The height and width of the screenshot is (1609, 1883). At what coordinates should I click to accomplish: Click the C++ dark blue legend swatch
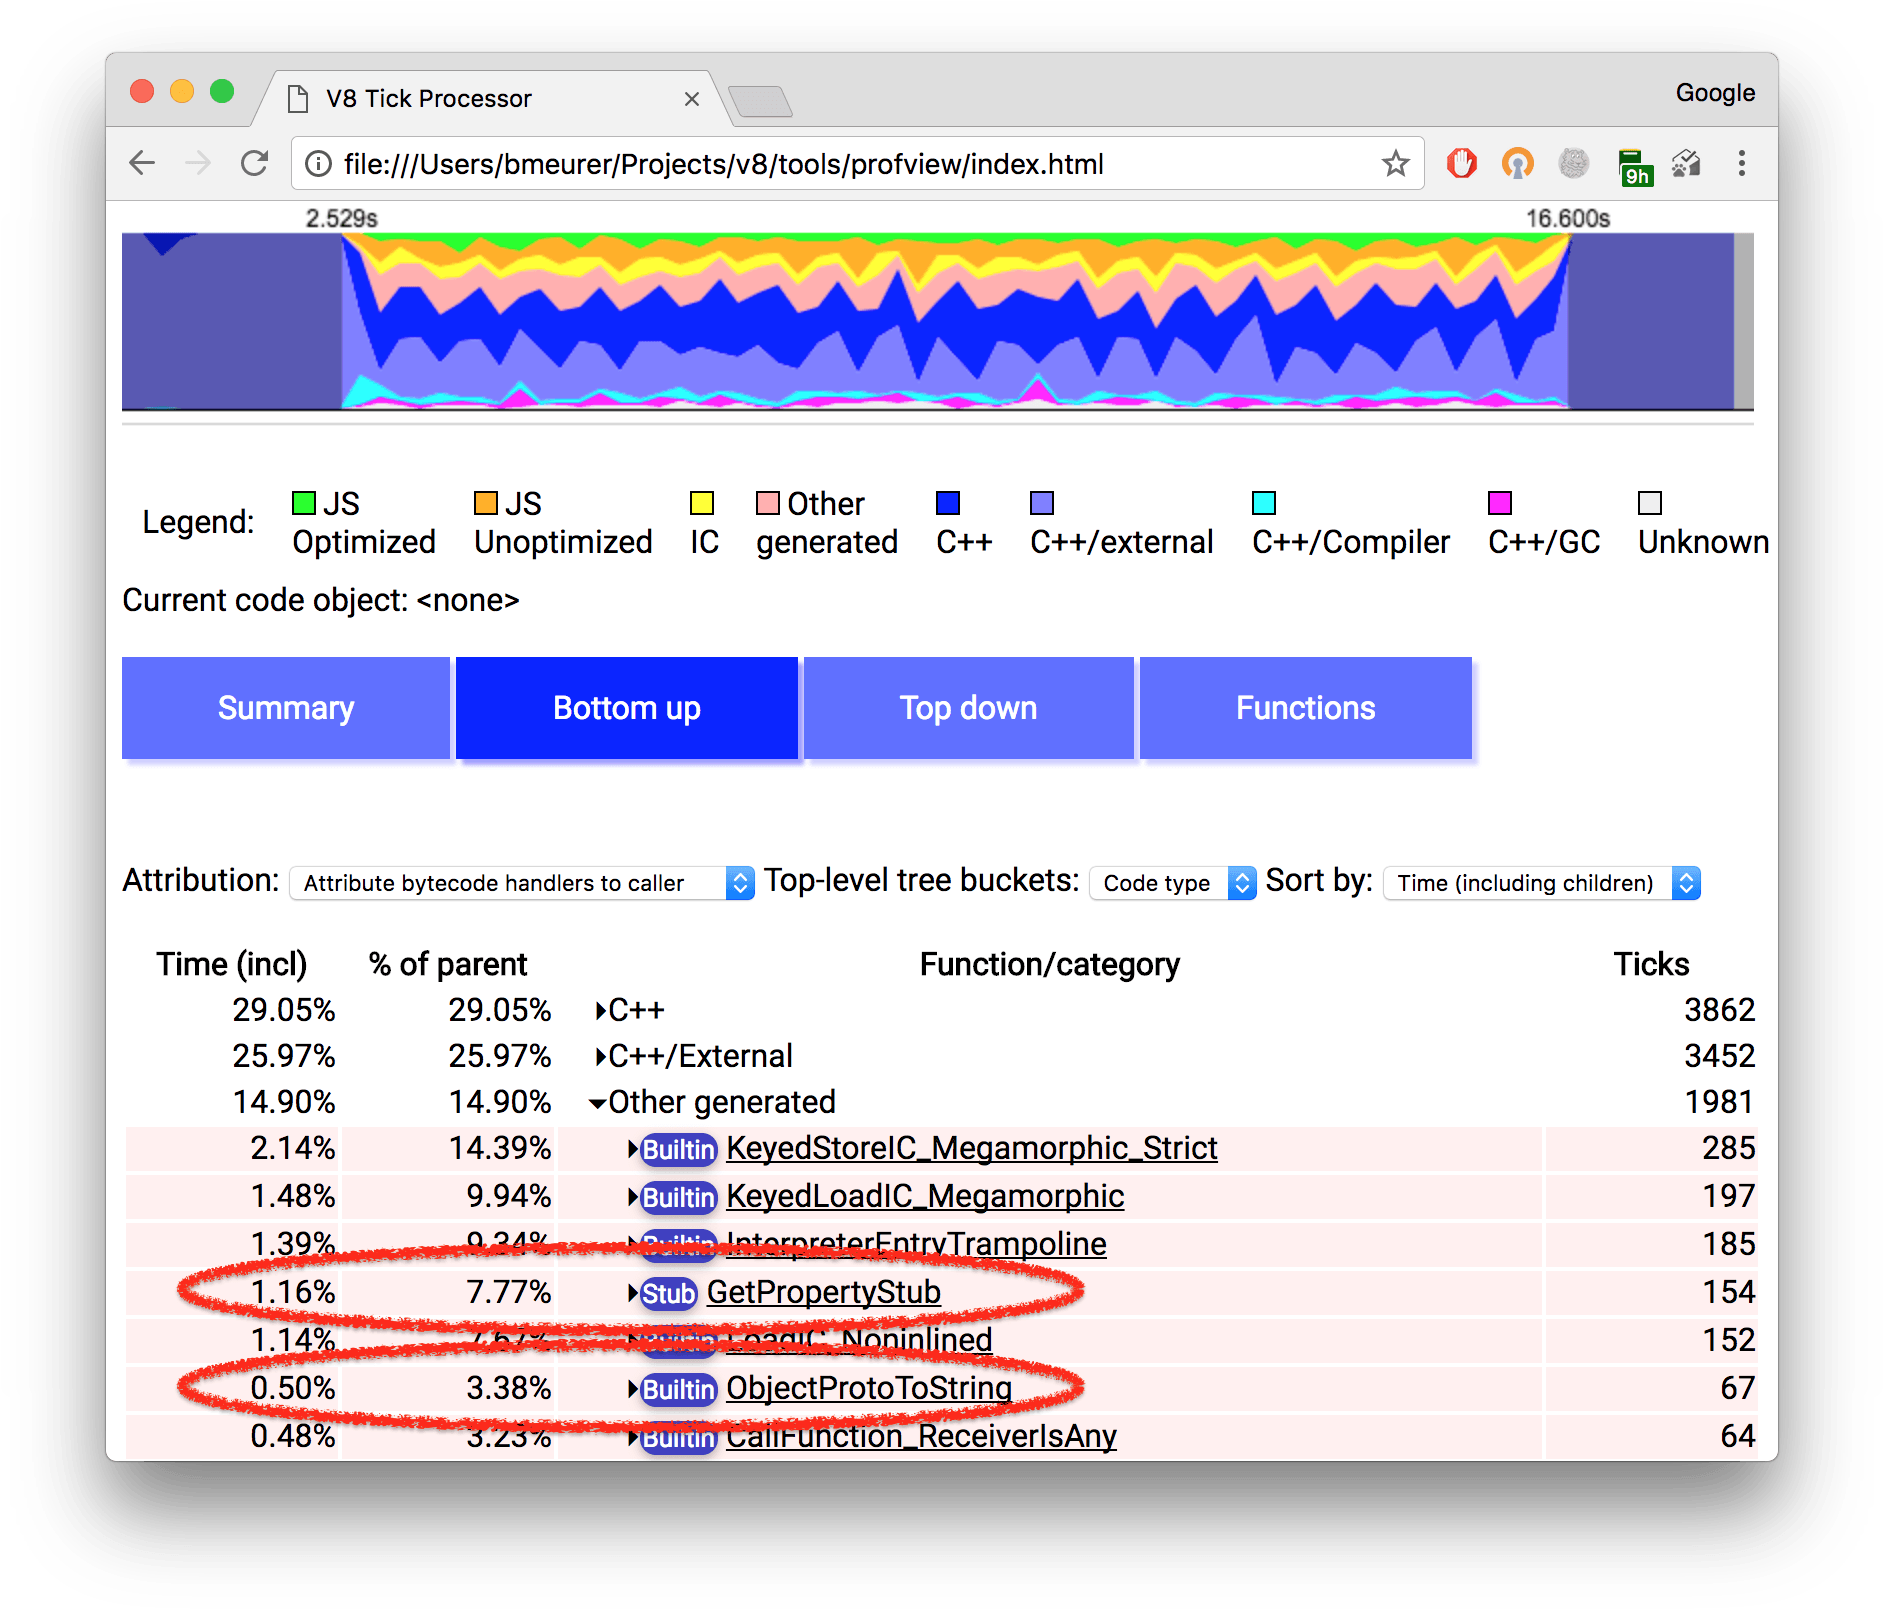(x=947, y=502)
